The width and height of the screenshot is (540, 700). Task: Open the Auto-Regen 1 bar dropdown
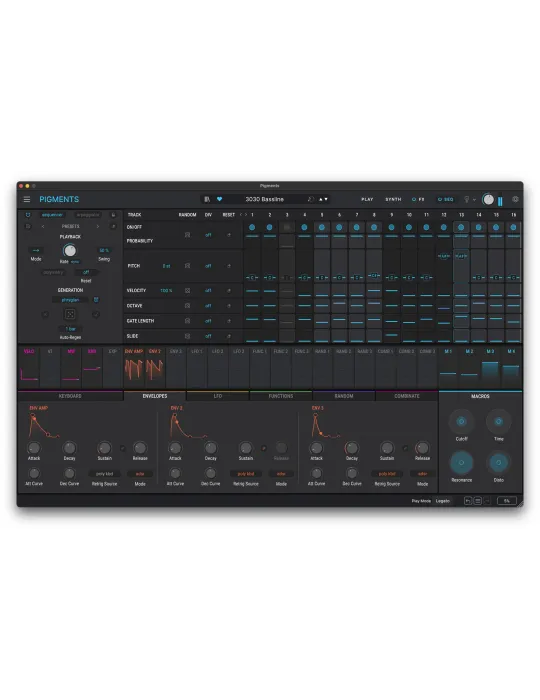coord(71,329)
